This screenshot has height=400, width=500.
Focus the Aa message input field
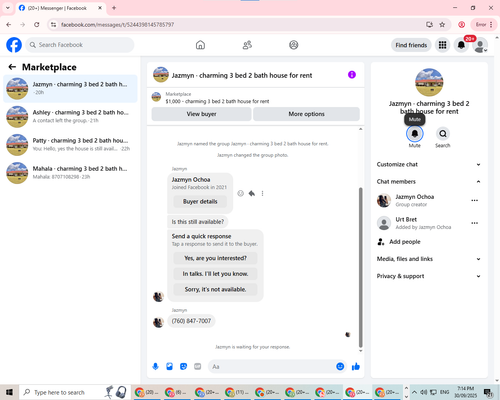click(x=272, y=367)
